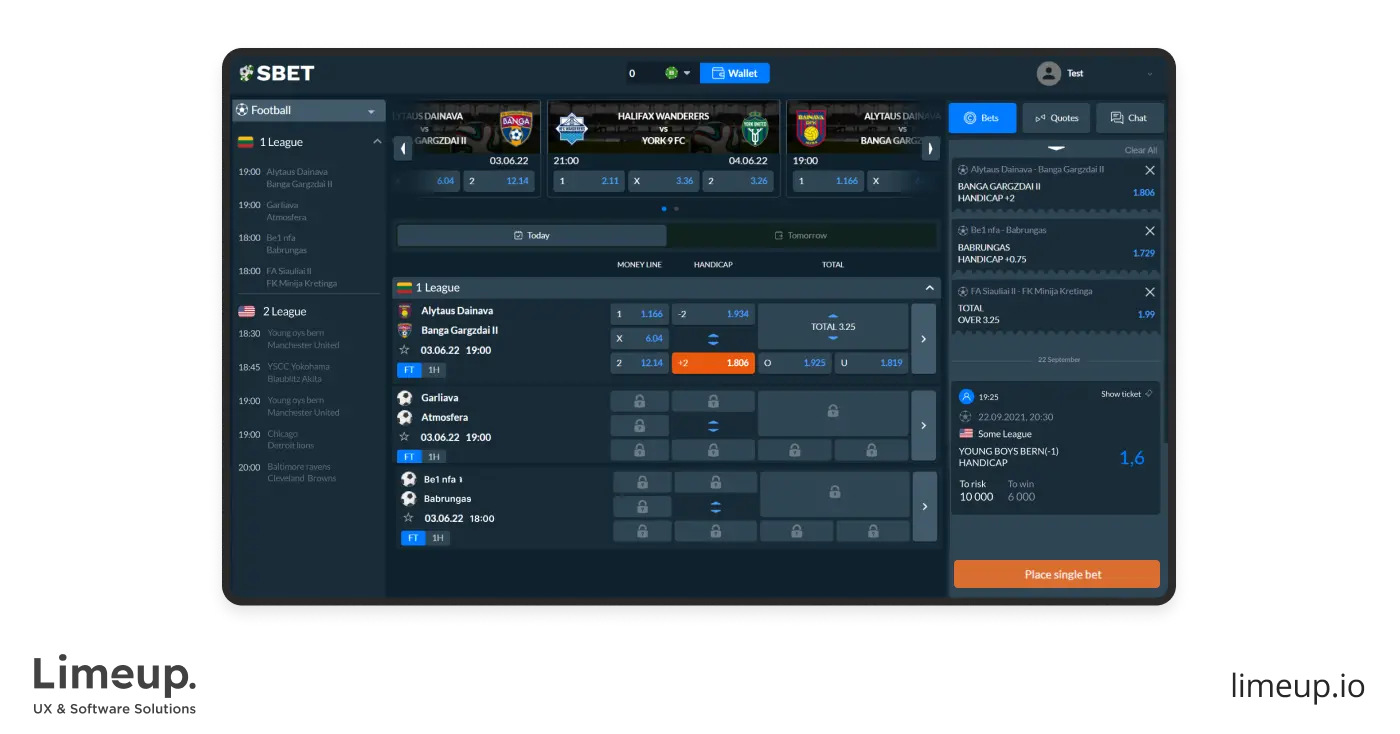
Task: Select the Football sports category icon
Action: click(x=241, y=110)
